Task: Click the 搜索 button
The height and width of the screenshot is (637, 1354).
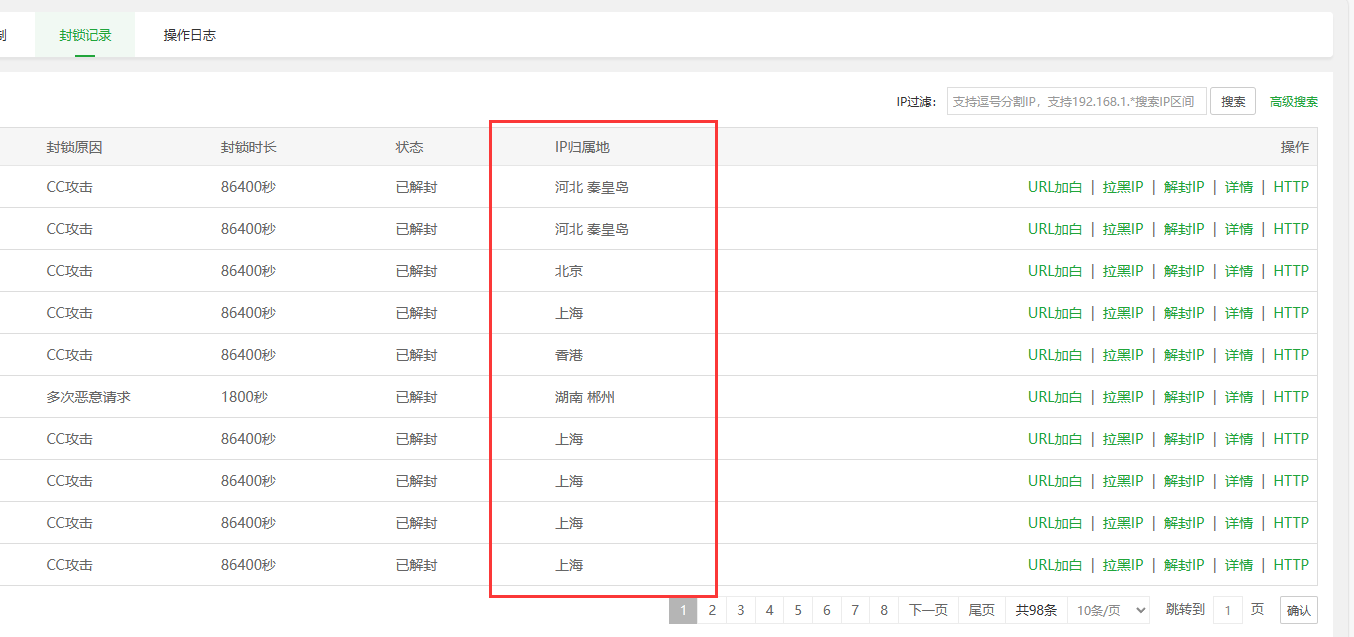Action: pos(1233,101)
